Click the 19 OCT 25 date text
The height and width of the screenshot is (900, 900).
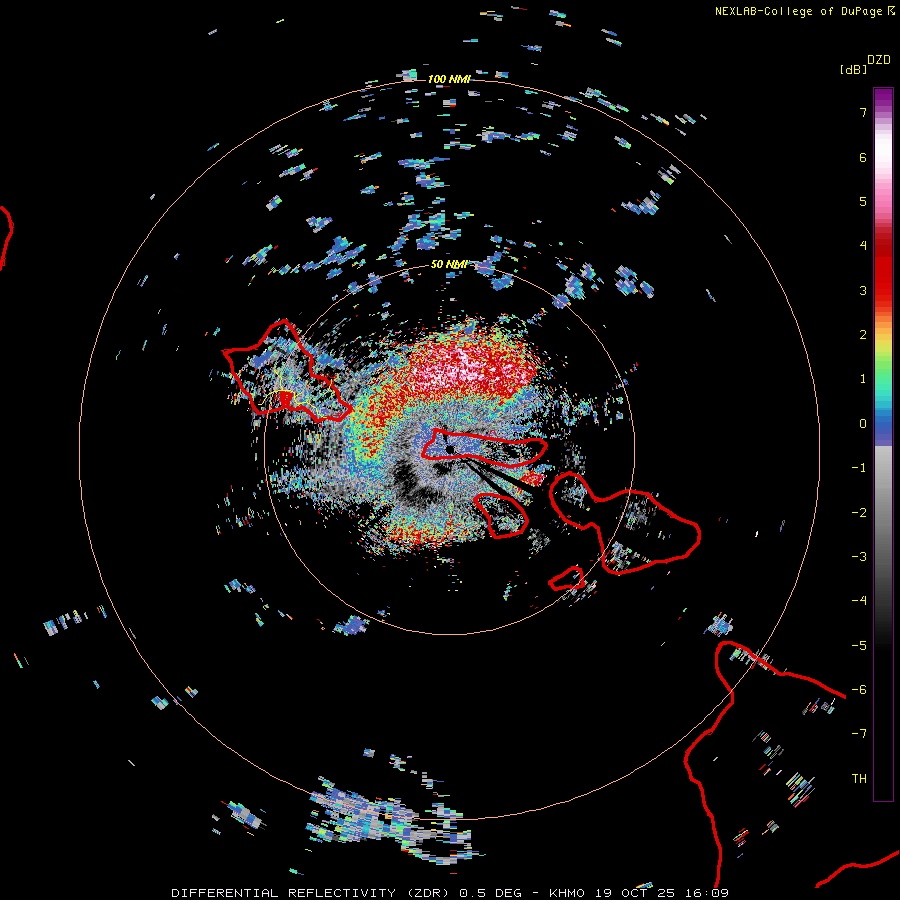[637, 893]
